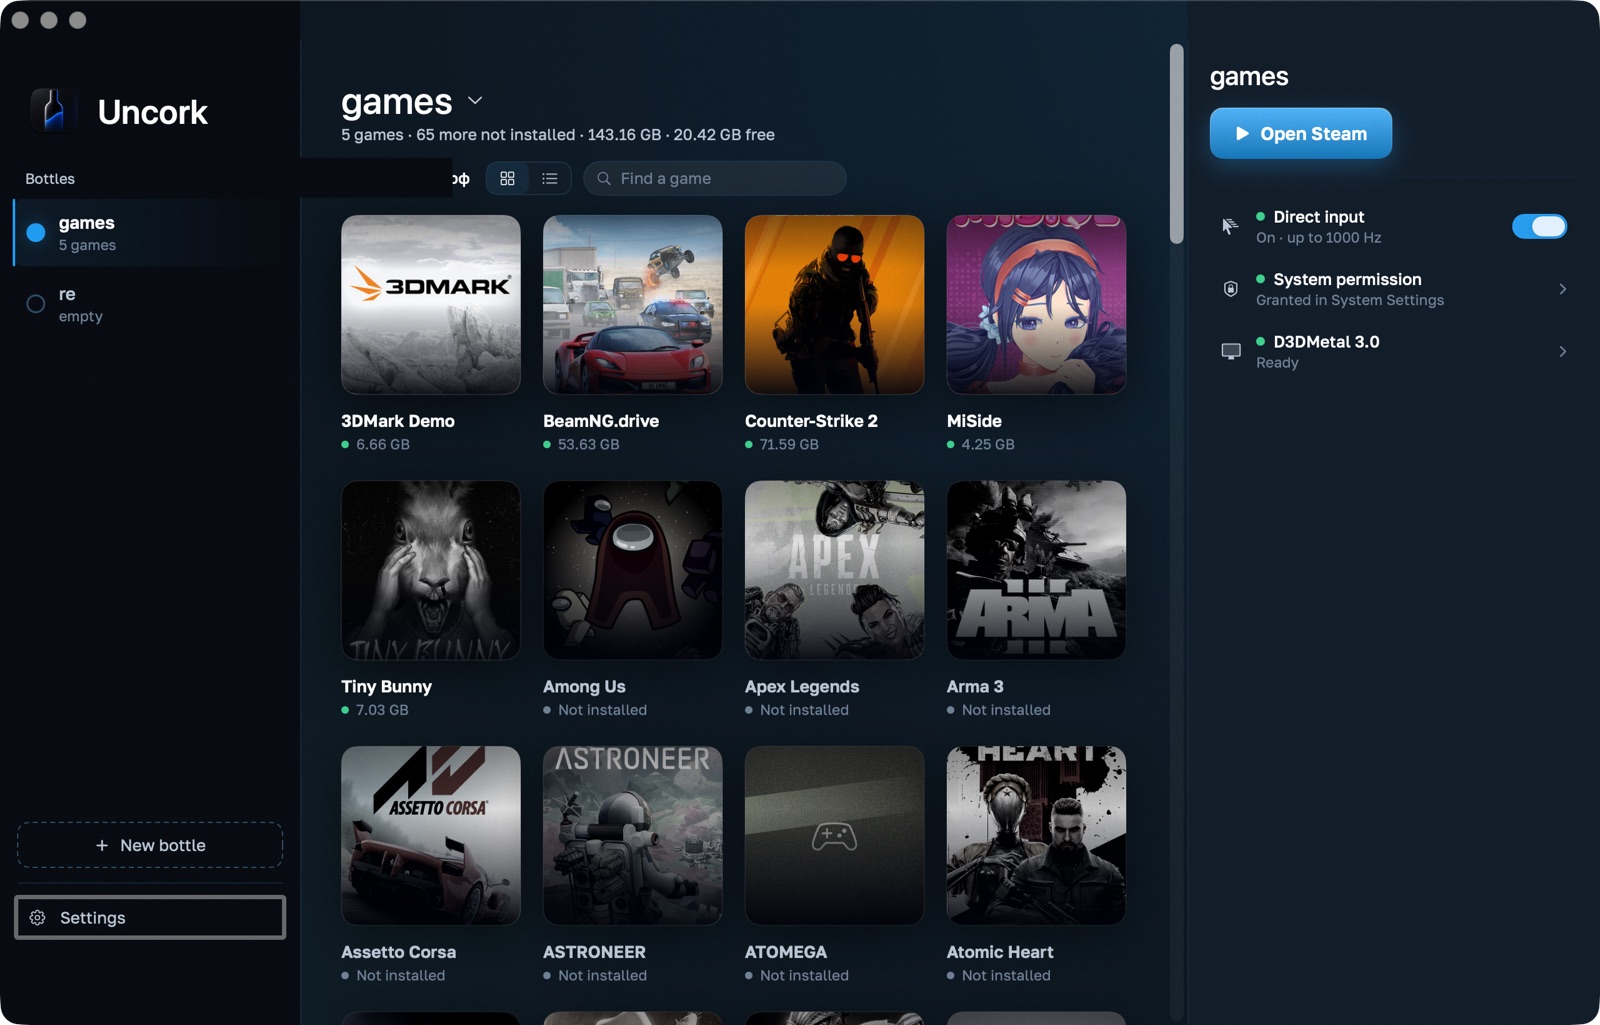This screenshot has width=1600, height=1025.
Task: Click the "ASTRONEER" game title
Action: click(594, 952)
